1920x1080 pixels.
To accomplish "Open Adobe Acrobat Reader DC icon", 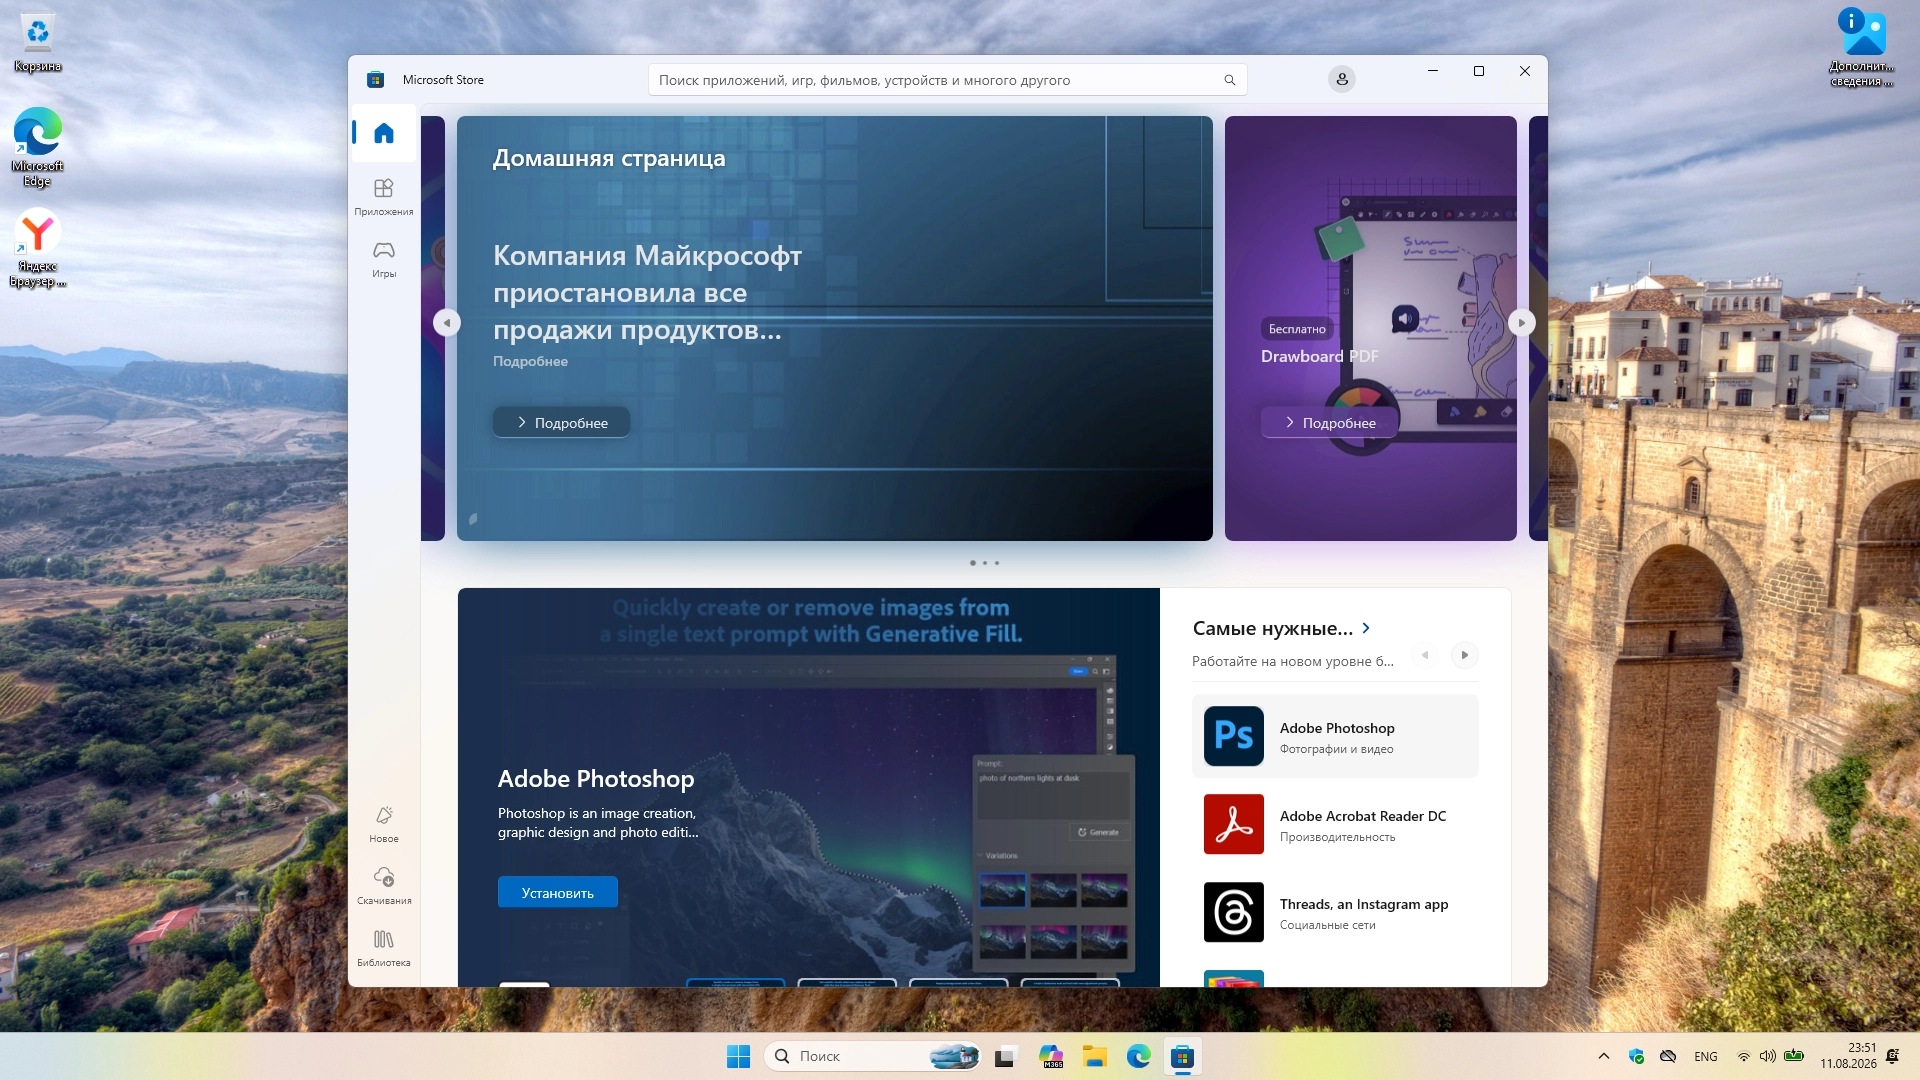I will point(1234,824).
